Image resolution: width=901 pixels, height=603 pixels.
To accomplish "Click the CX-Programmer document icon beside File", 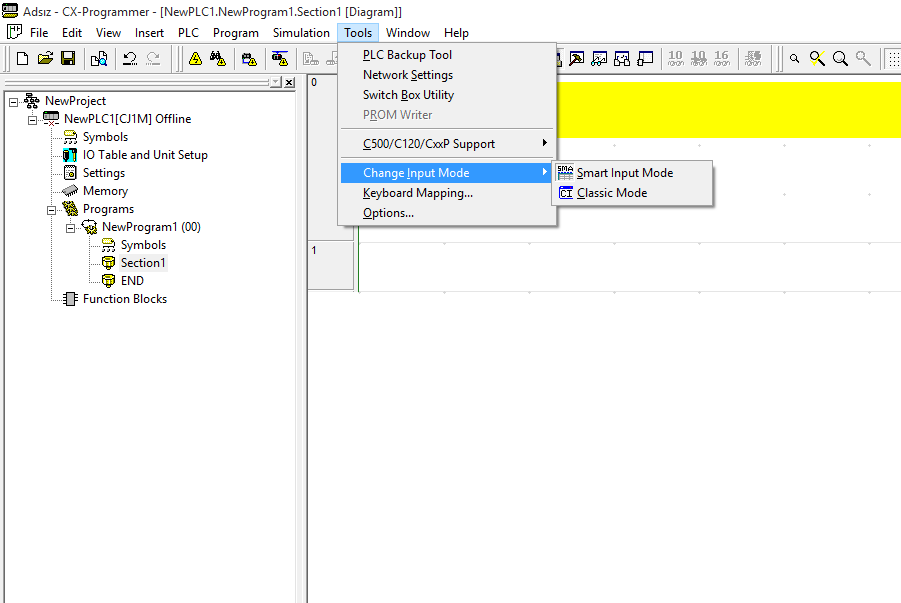I will [x=14, y=32].
